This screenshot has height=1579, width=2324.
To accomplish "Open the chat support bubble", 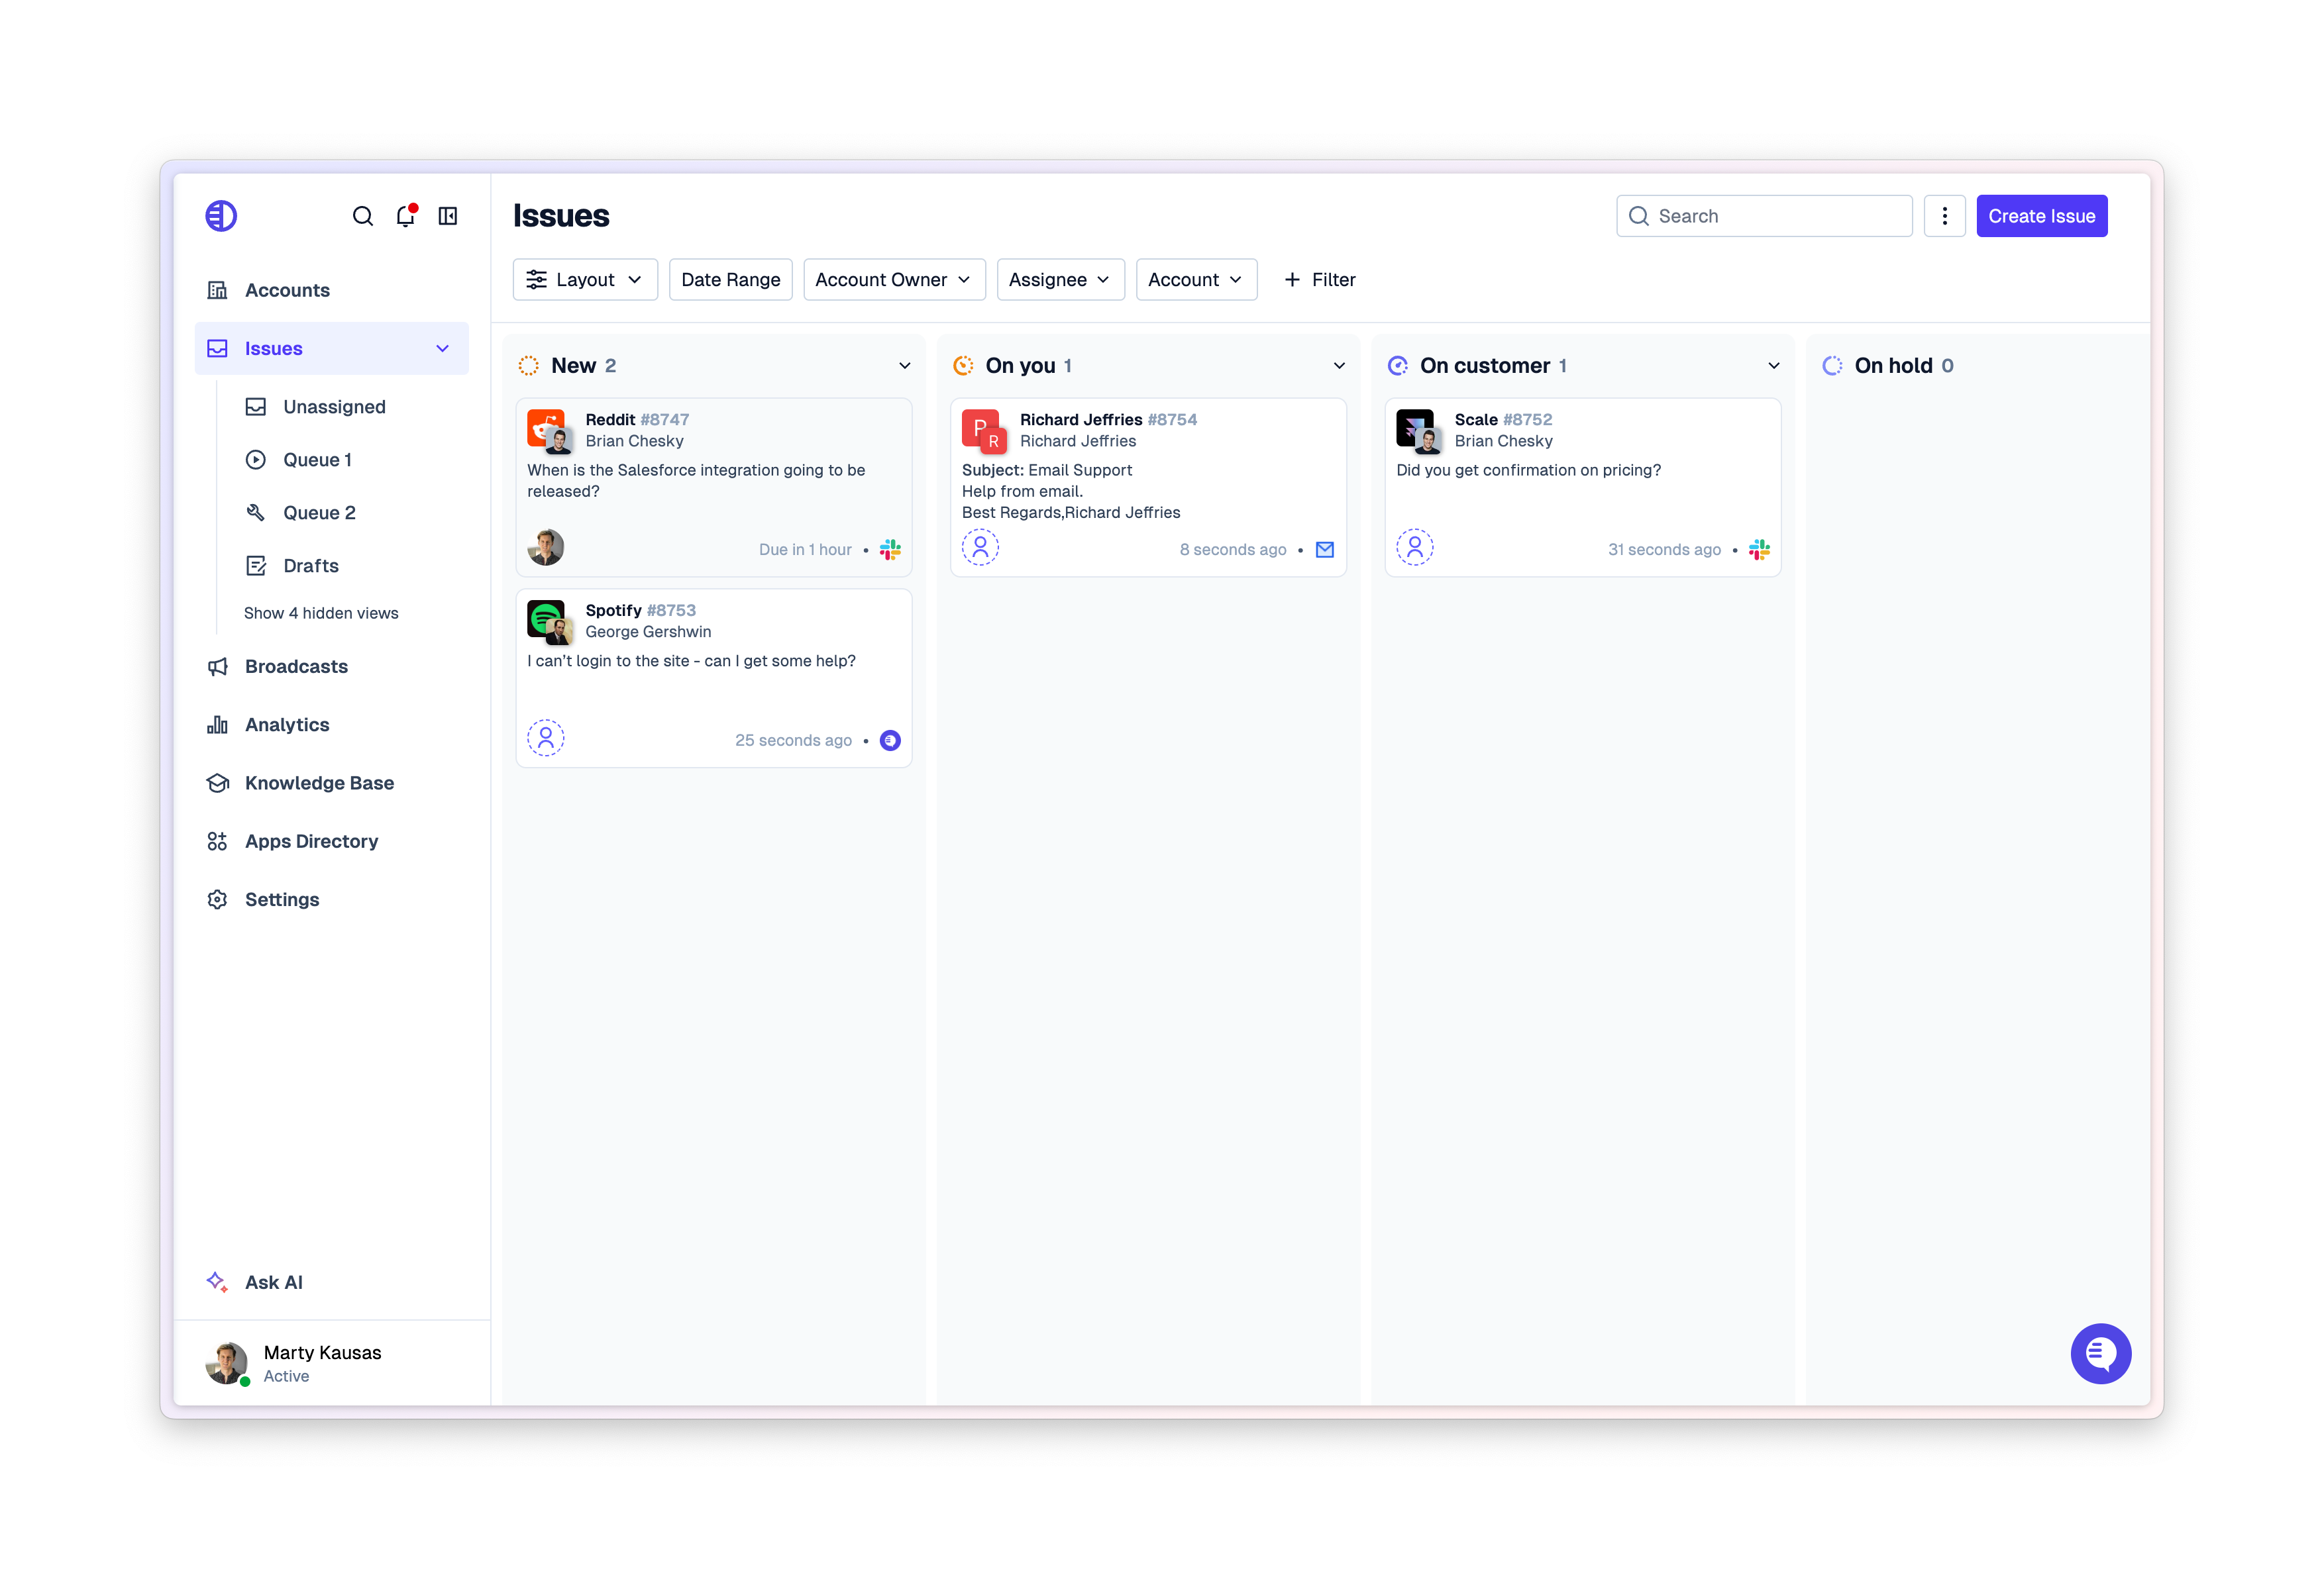I will 2100,1353.
